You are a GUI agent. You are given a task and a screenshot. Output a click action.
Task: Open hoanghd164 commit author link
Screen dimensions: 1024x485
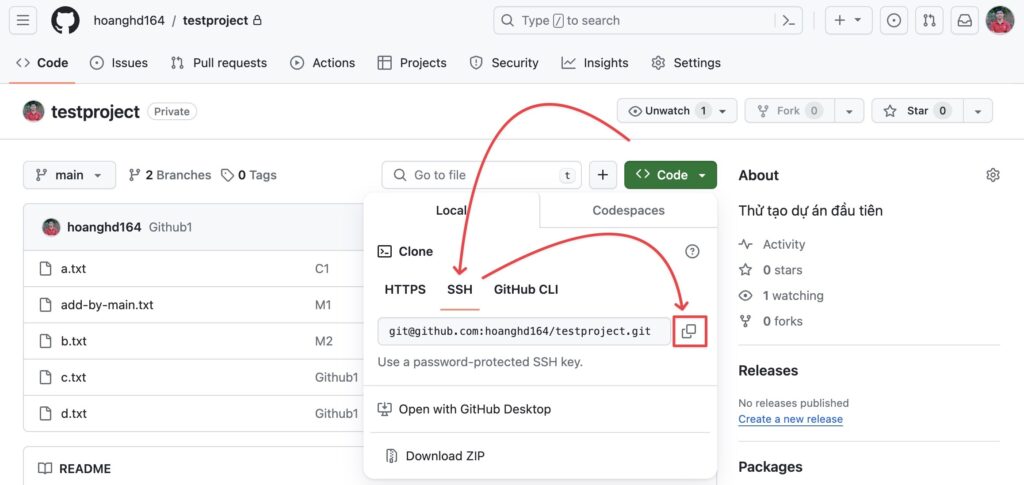click(104, 227)
